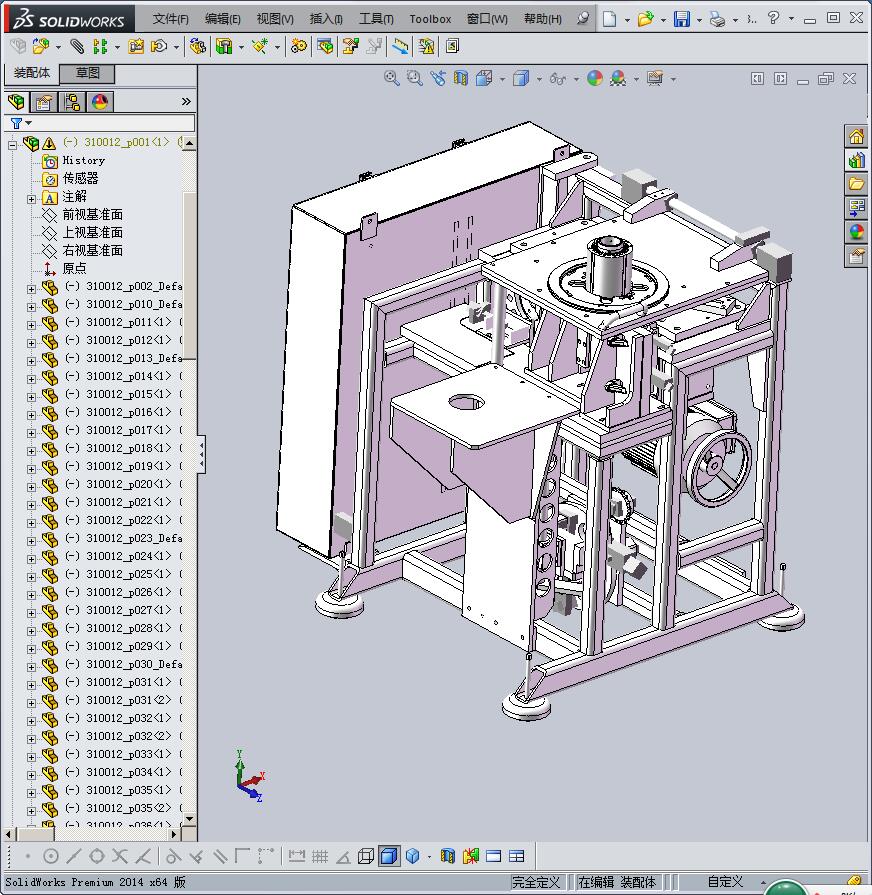Screen dimensions: 872x895
Task: Open the ConfigurationManager tab icon
Action: [72, 102]
